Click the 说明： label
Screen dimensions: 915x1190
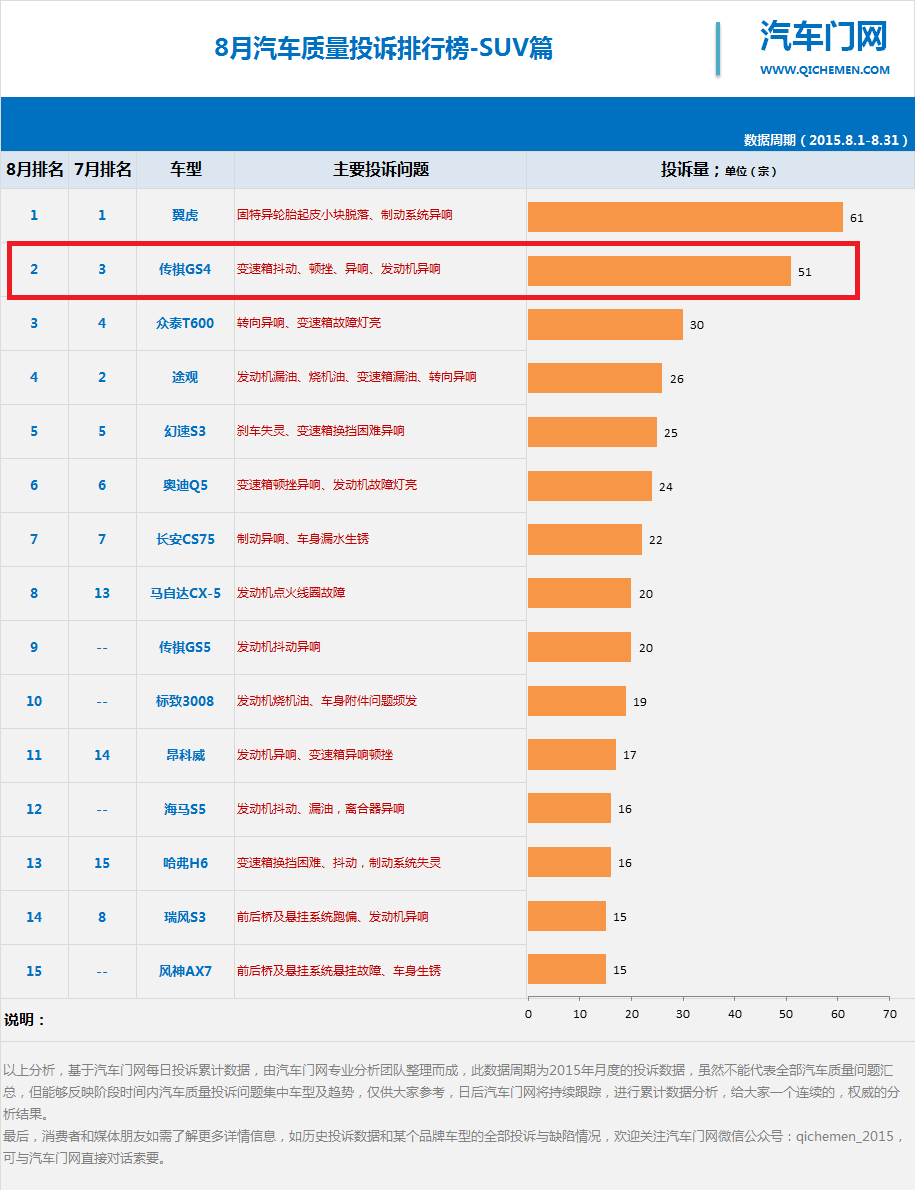coord(25,1020)
